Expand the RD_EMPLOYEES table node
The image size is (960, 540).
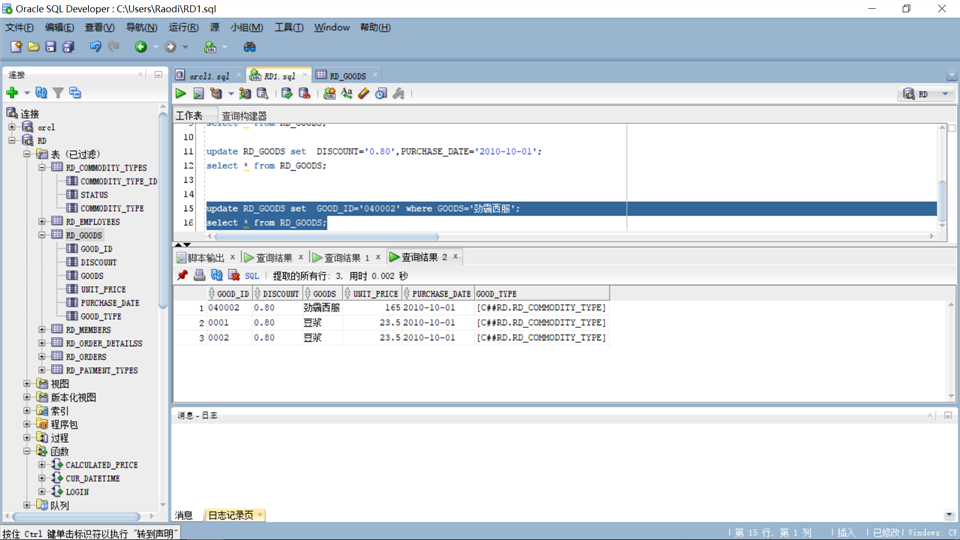click(x=42, y=221)
